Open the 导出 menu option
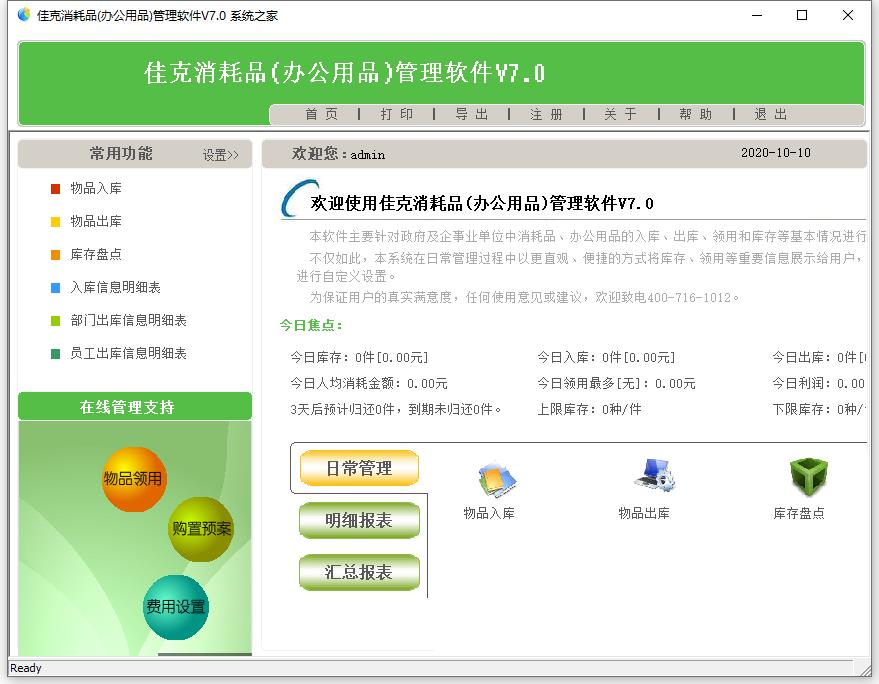Viewport: 879px width, 684px height. [473, 114]
